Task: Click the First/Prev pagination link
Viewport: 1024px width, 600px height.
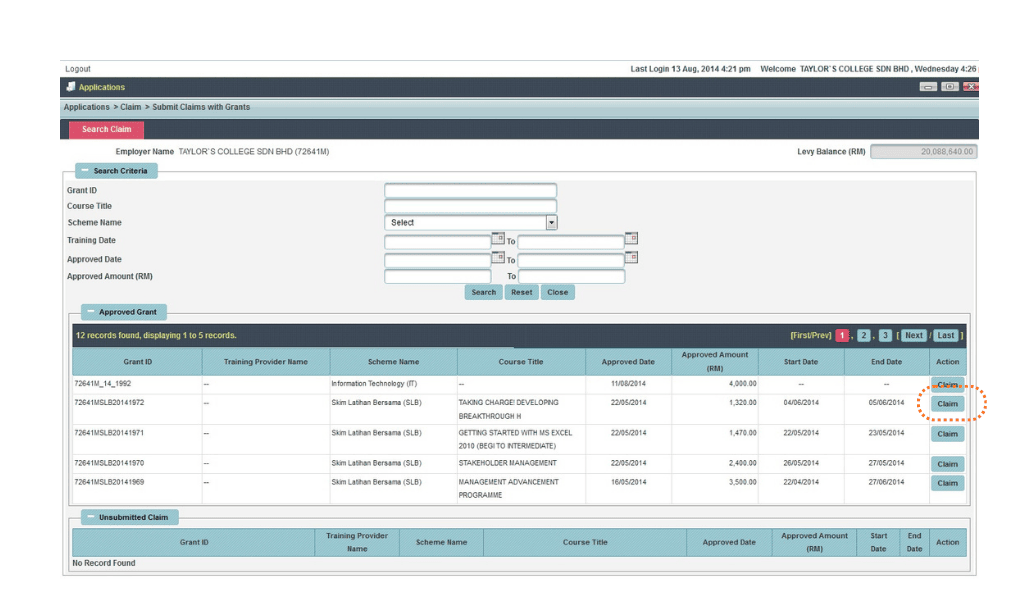Action: tap(810, 336)
